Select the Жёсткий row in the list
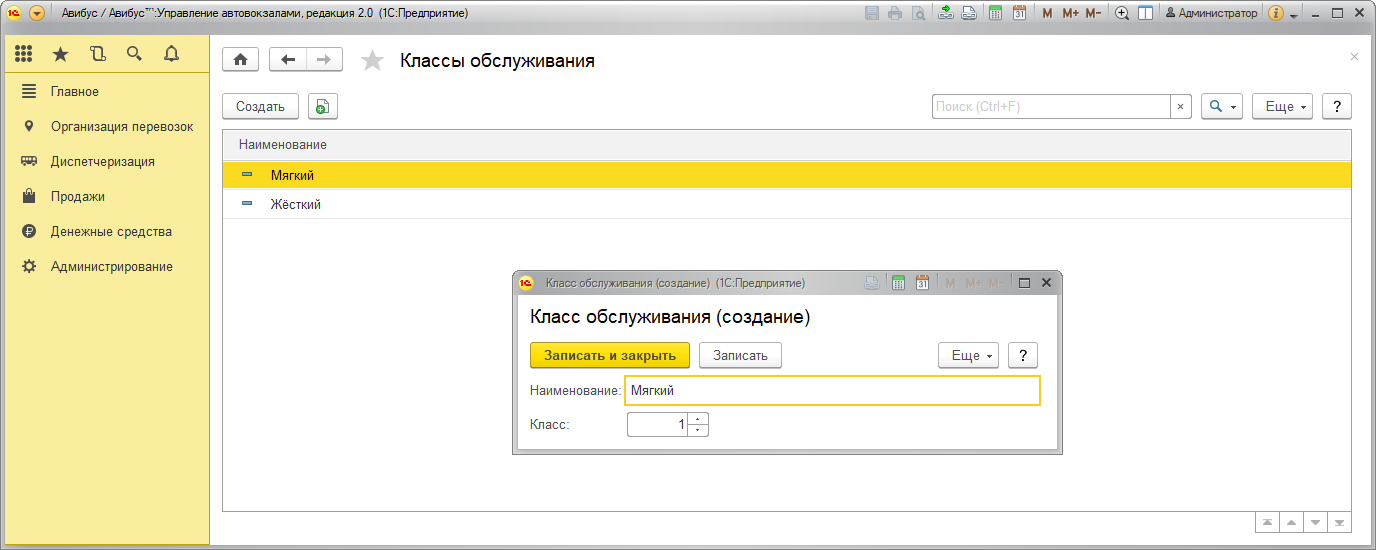This screenshot has height=550, width=1376. point(295,204)
